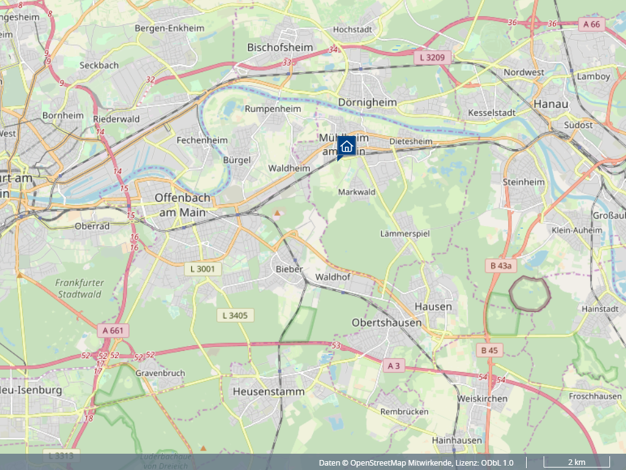Screen dimensions: 626x470
Task: Click the L 3209 road shield
Action: (x=432, y=58)
